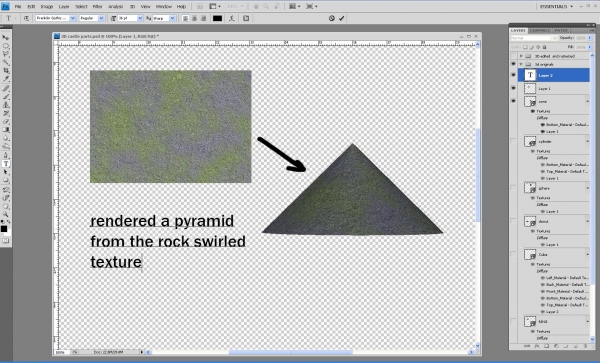Toggle character panel icon in options bar
Image resolution: width=600 pixels, height=363 pixels.
pos(246,18)
